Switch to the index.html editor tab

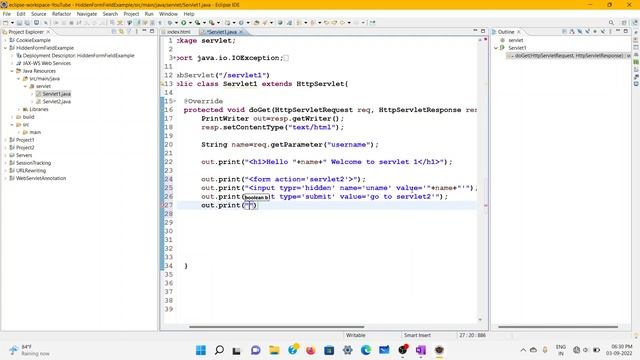[x=178, y=32]
